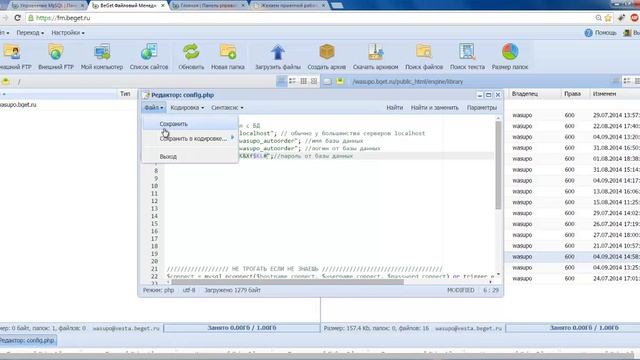Open the Список сайтов toolbar icon
The image size is (640, 360).
coord(149,52)
